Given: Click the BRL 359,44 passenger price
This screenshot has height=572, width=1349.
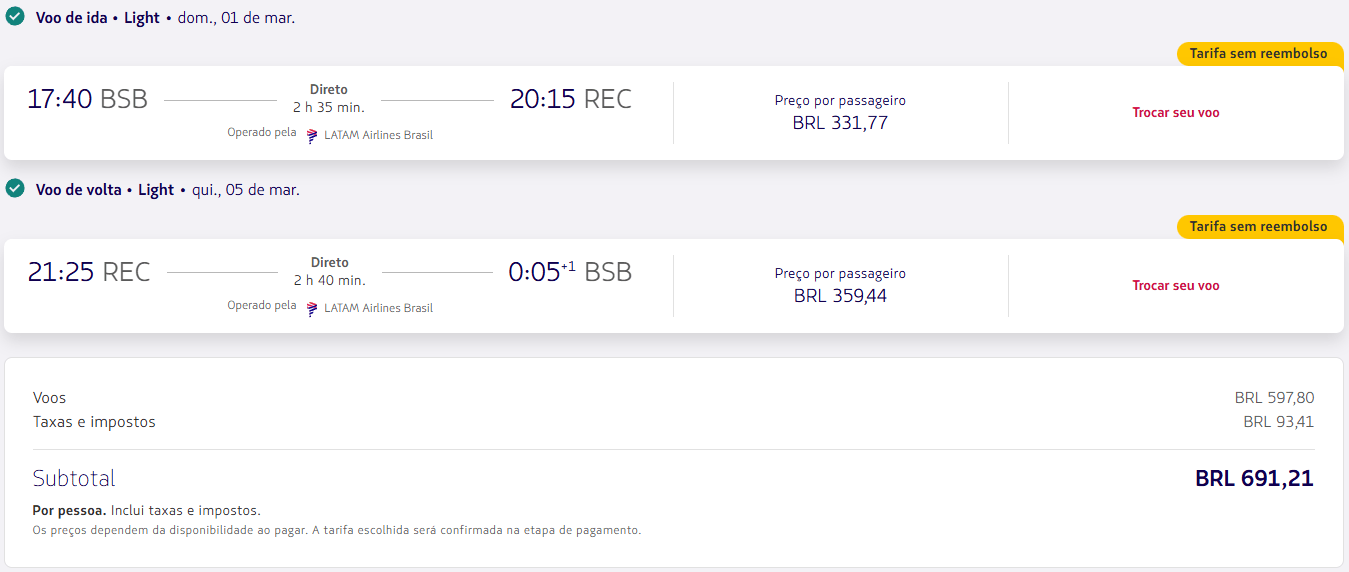Looking at the screenshot, I should (840, 296).
